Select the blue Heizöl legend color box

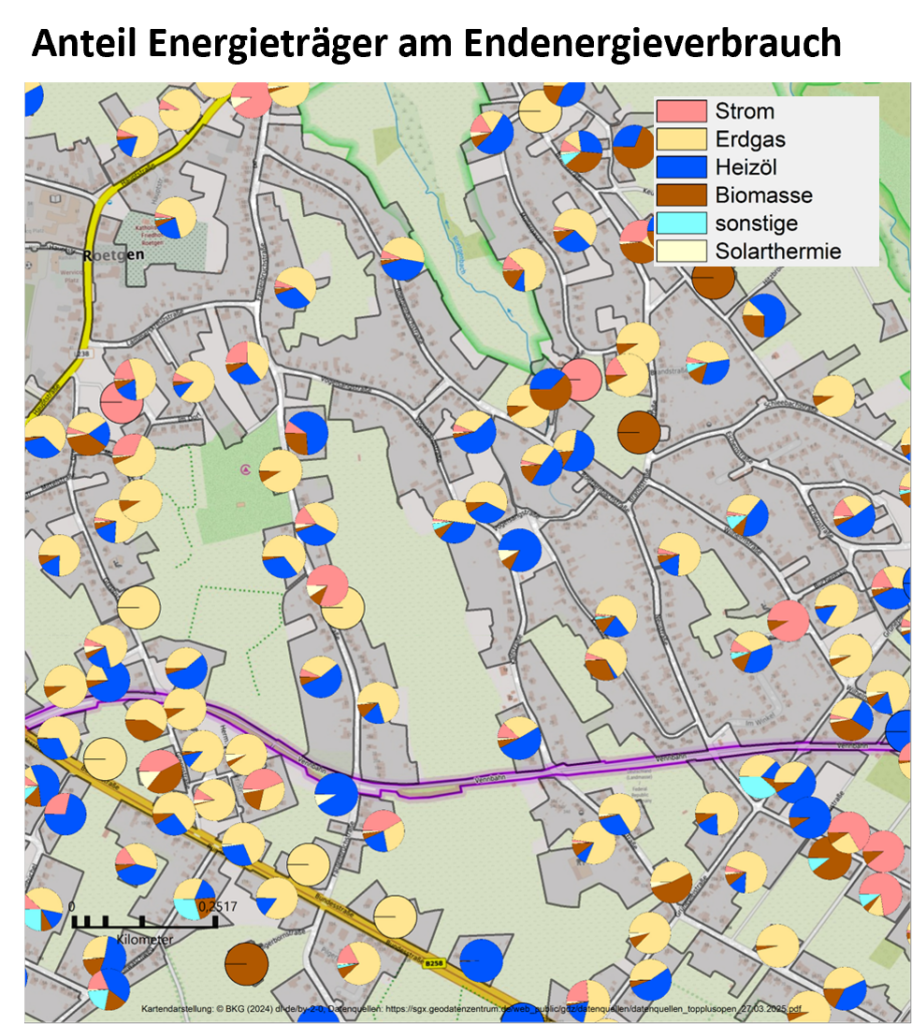point(682,167)
